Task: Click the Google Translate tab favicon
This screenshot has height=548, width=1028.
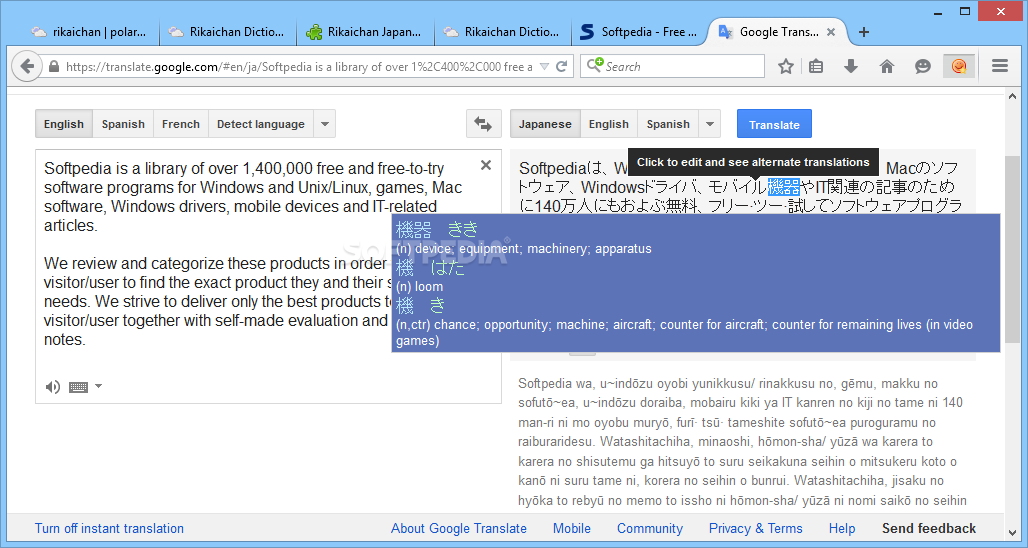Action: (x=725, y=31)
